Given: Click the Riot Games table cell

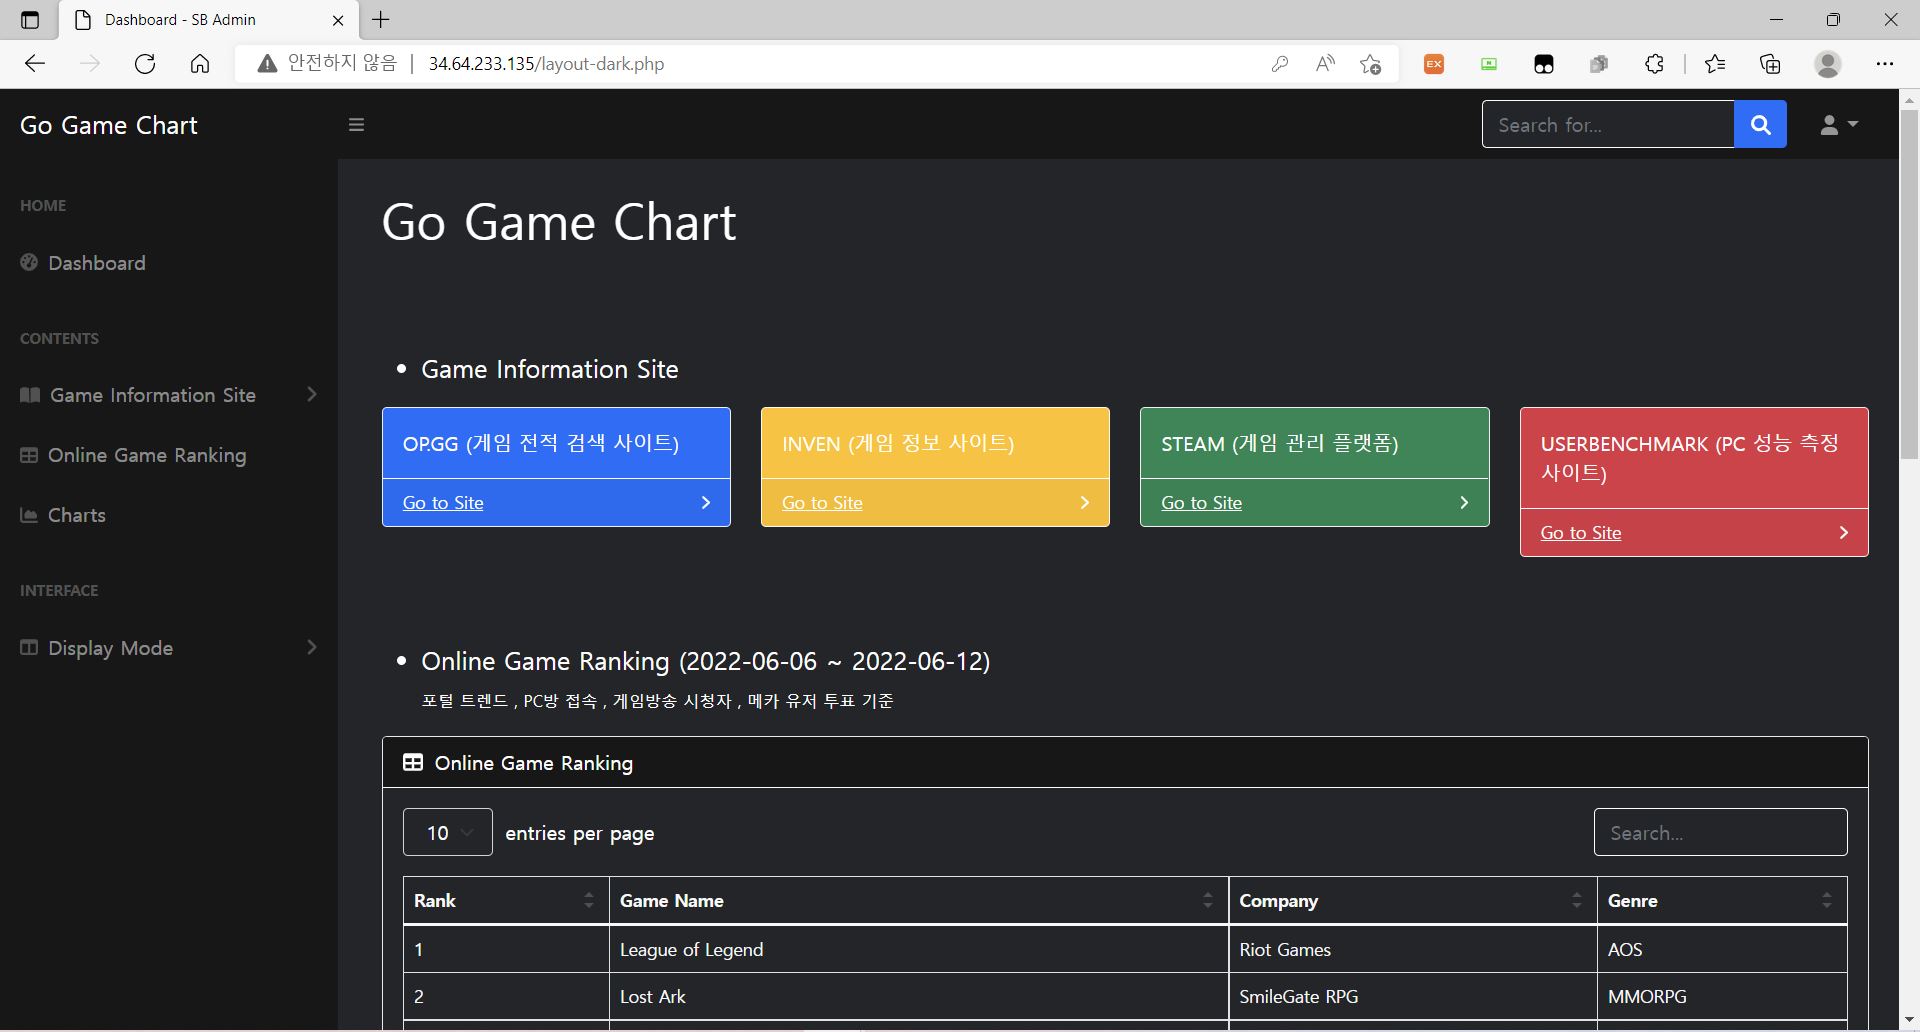Looking at the screenshot, I should pyautogui.click(x=1412, y=949).
